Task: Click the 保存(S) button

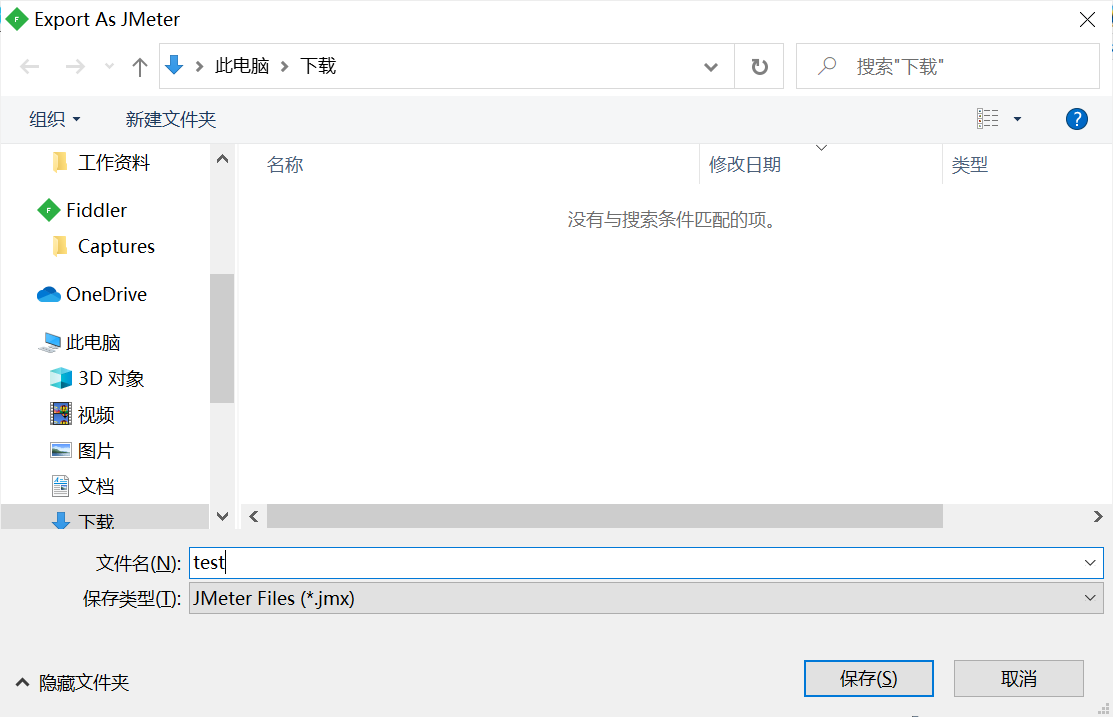Action: (868, 679)
